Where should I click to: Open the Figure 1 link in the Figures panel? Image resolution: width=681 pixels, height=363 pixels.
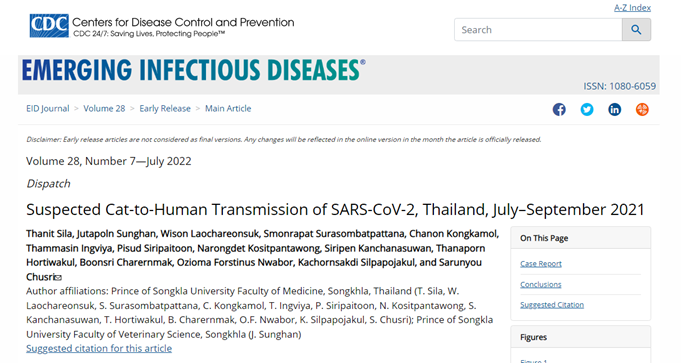534,360
